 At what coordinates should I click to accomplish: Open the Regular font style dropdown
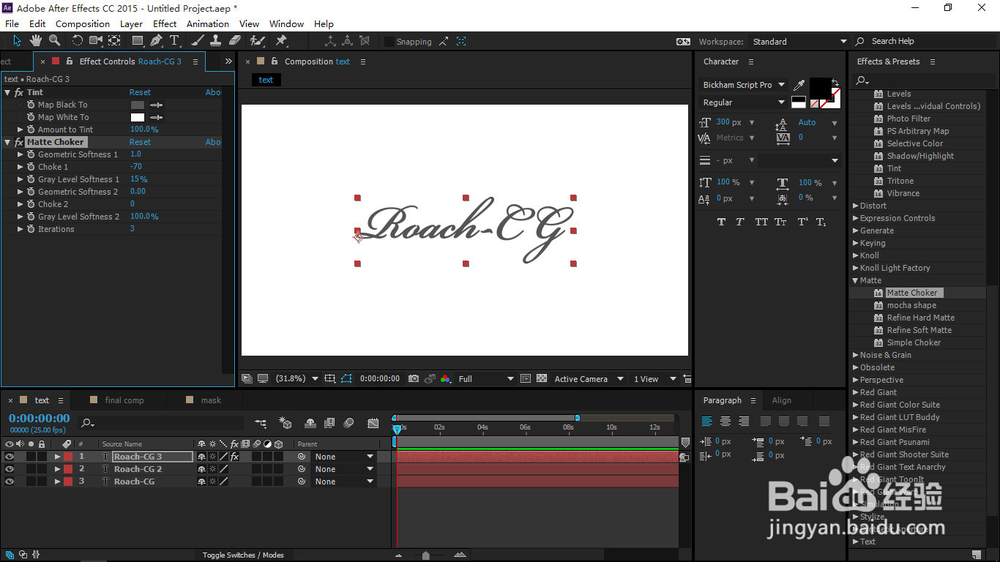tap(743, 103)
